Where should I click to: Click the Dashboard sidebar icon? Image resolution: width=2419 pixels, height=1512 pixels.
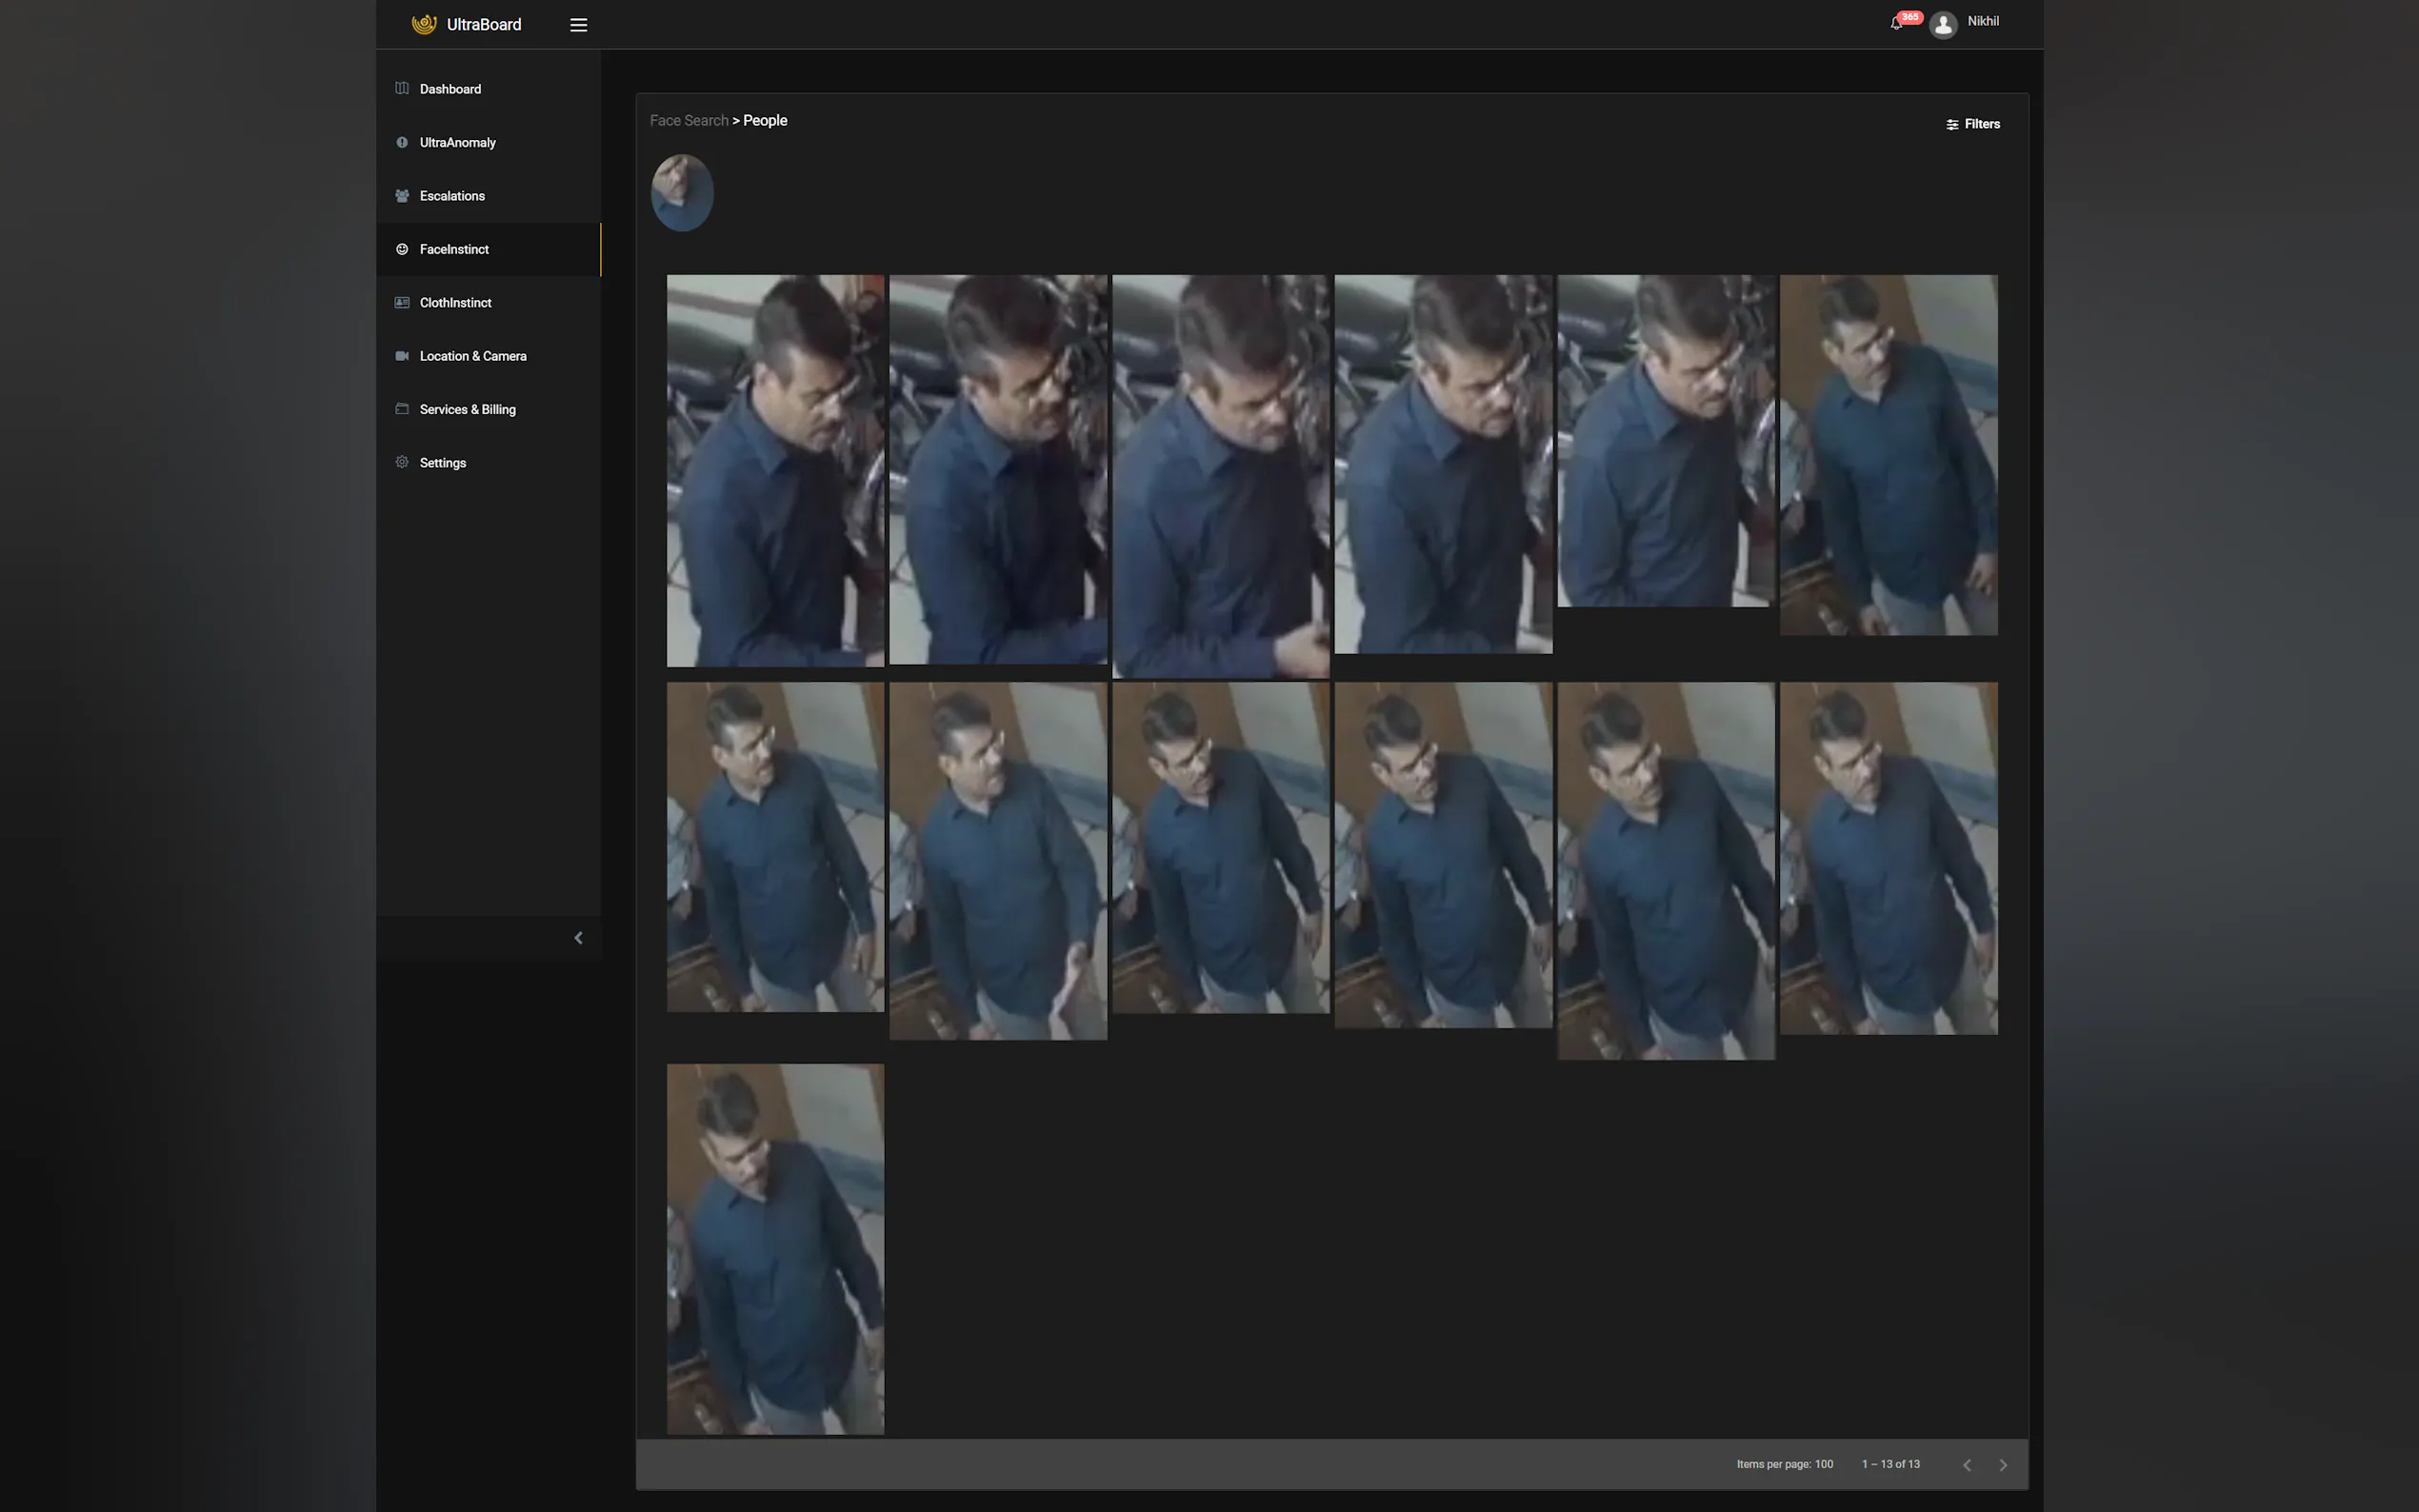[x=402, y=88]
